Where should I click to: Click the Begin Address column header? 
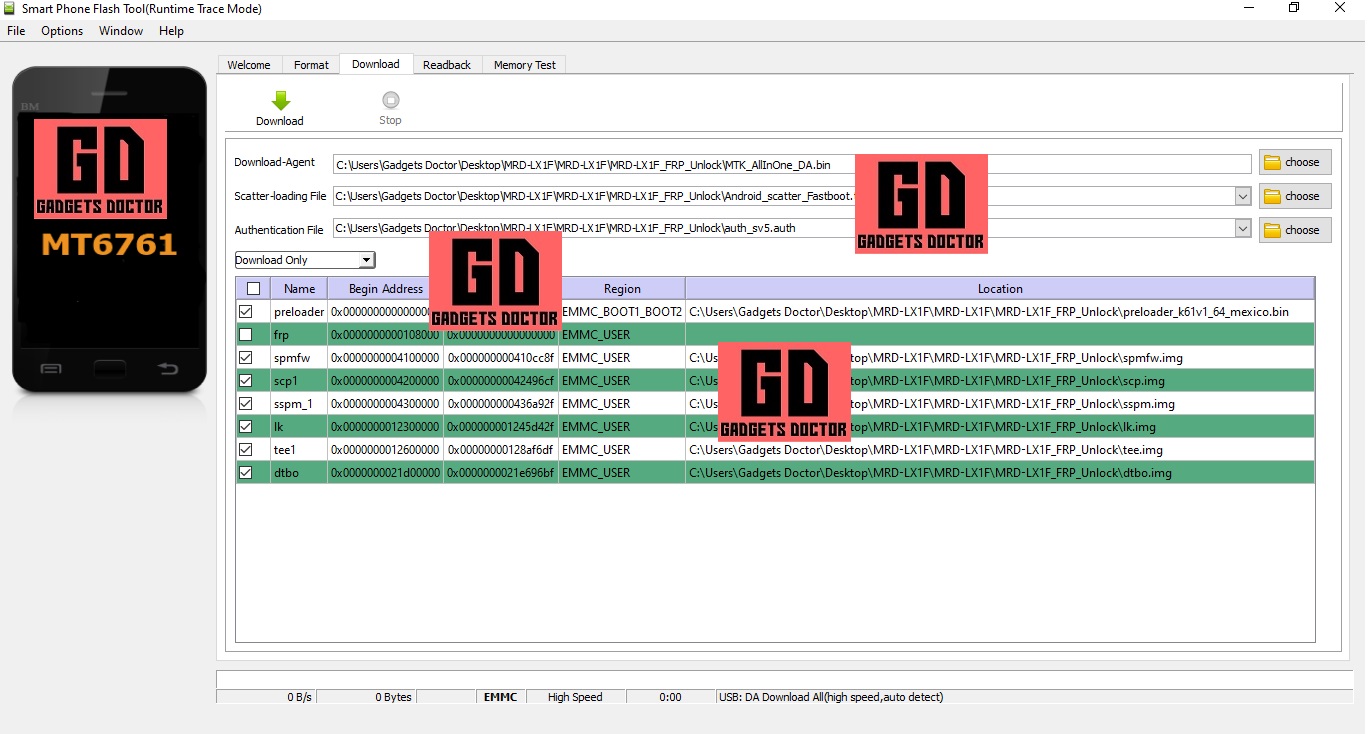pyautogui.click(x=385, y=289)
